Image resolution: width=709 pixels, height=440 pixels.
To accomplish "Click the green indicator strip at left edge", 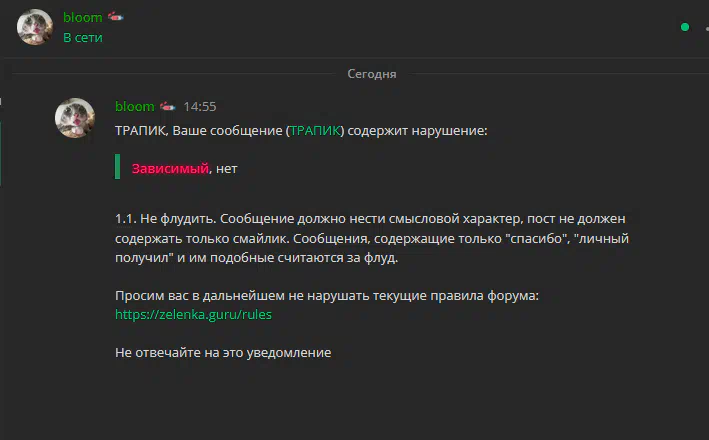I will [0, 154].
